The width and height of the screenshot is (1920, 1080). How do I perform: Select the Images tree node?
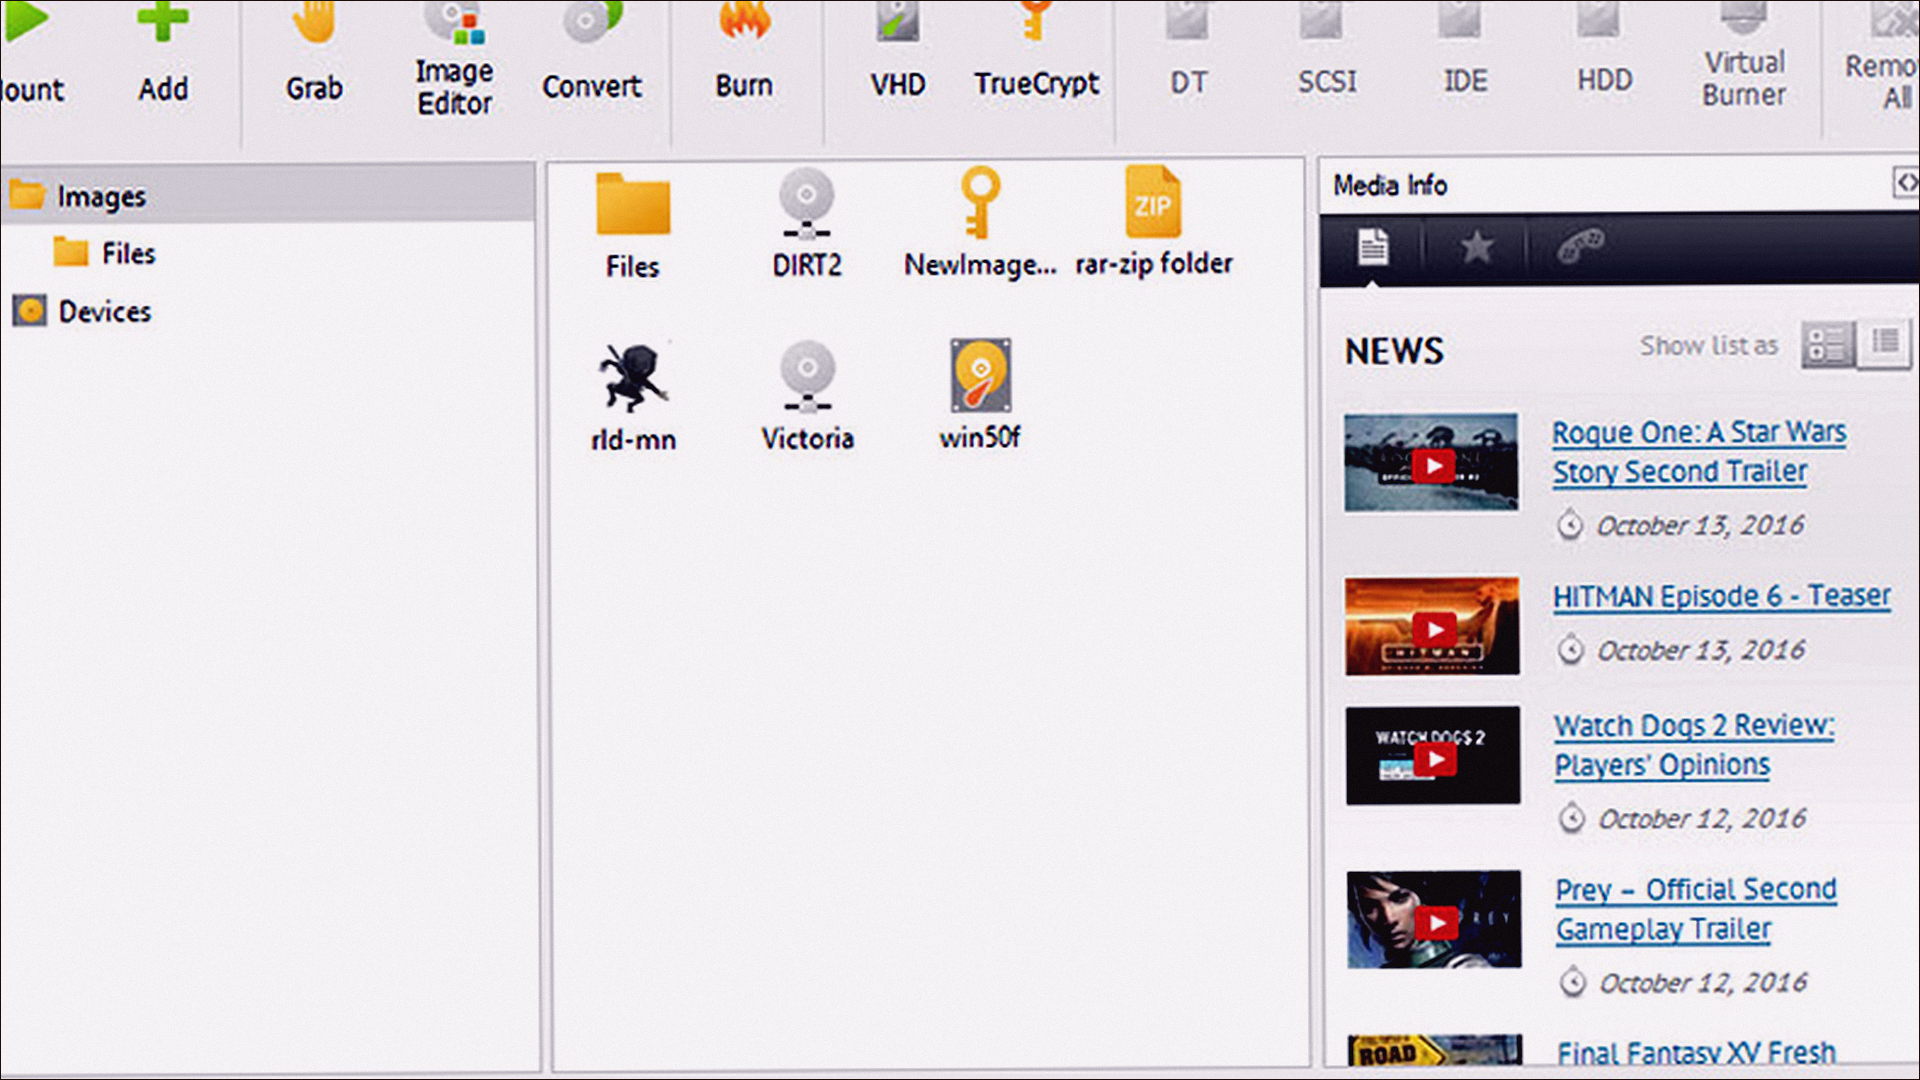coord(268,195)
